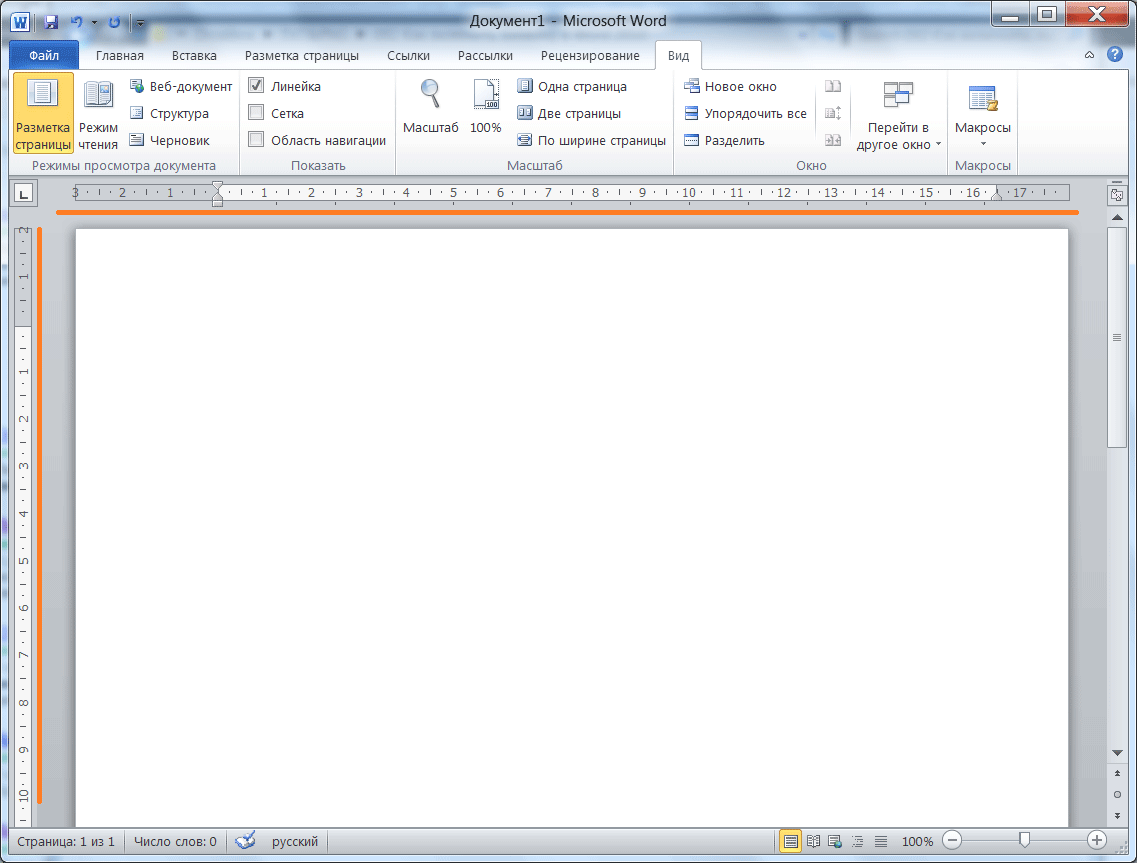Viewport: 1137px width, 863px height.
Task: Select draft view icon in status bar
Action: (x=880, y=841)
